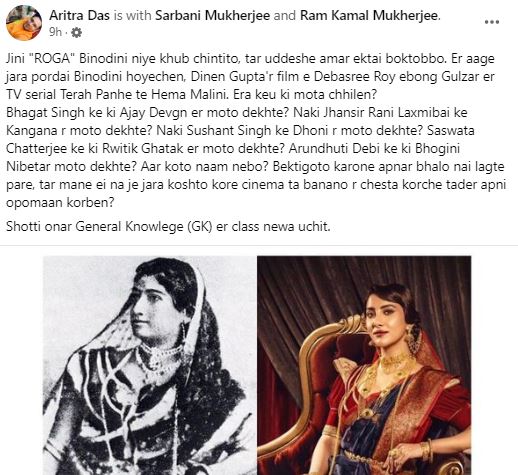View the black-and-white vintage portrait photo
Screen dimensions: 518x475
pos(150,365)
